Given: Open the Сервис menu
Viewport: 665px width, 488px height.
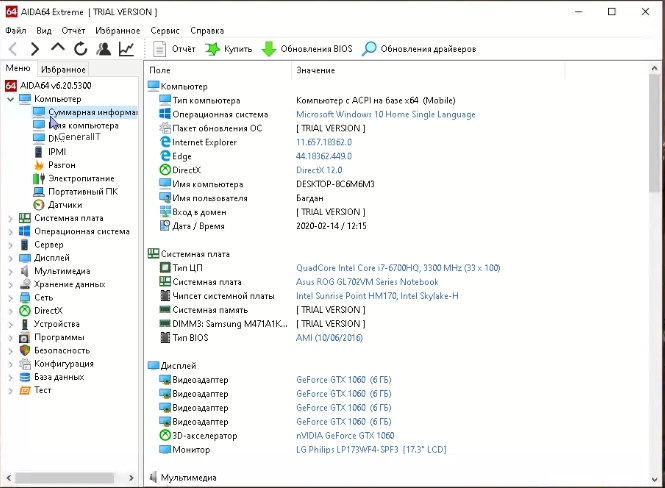Looking at the screenshot, I should 165,31.
